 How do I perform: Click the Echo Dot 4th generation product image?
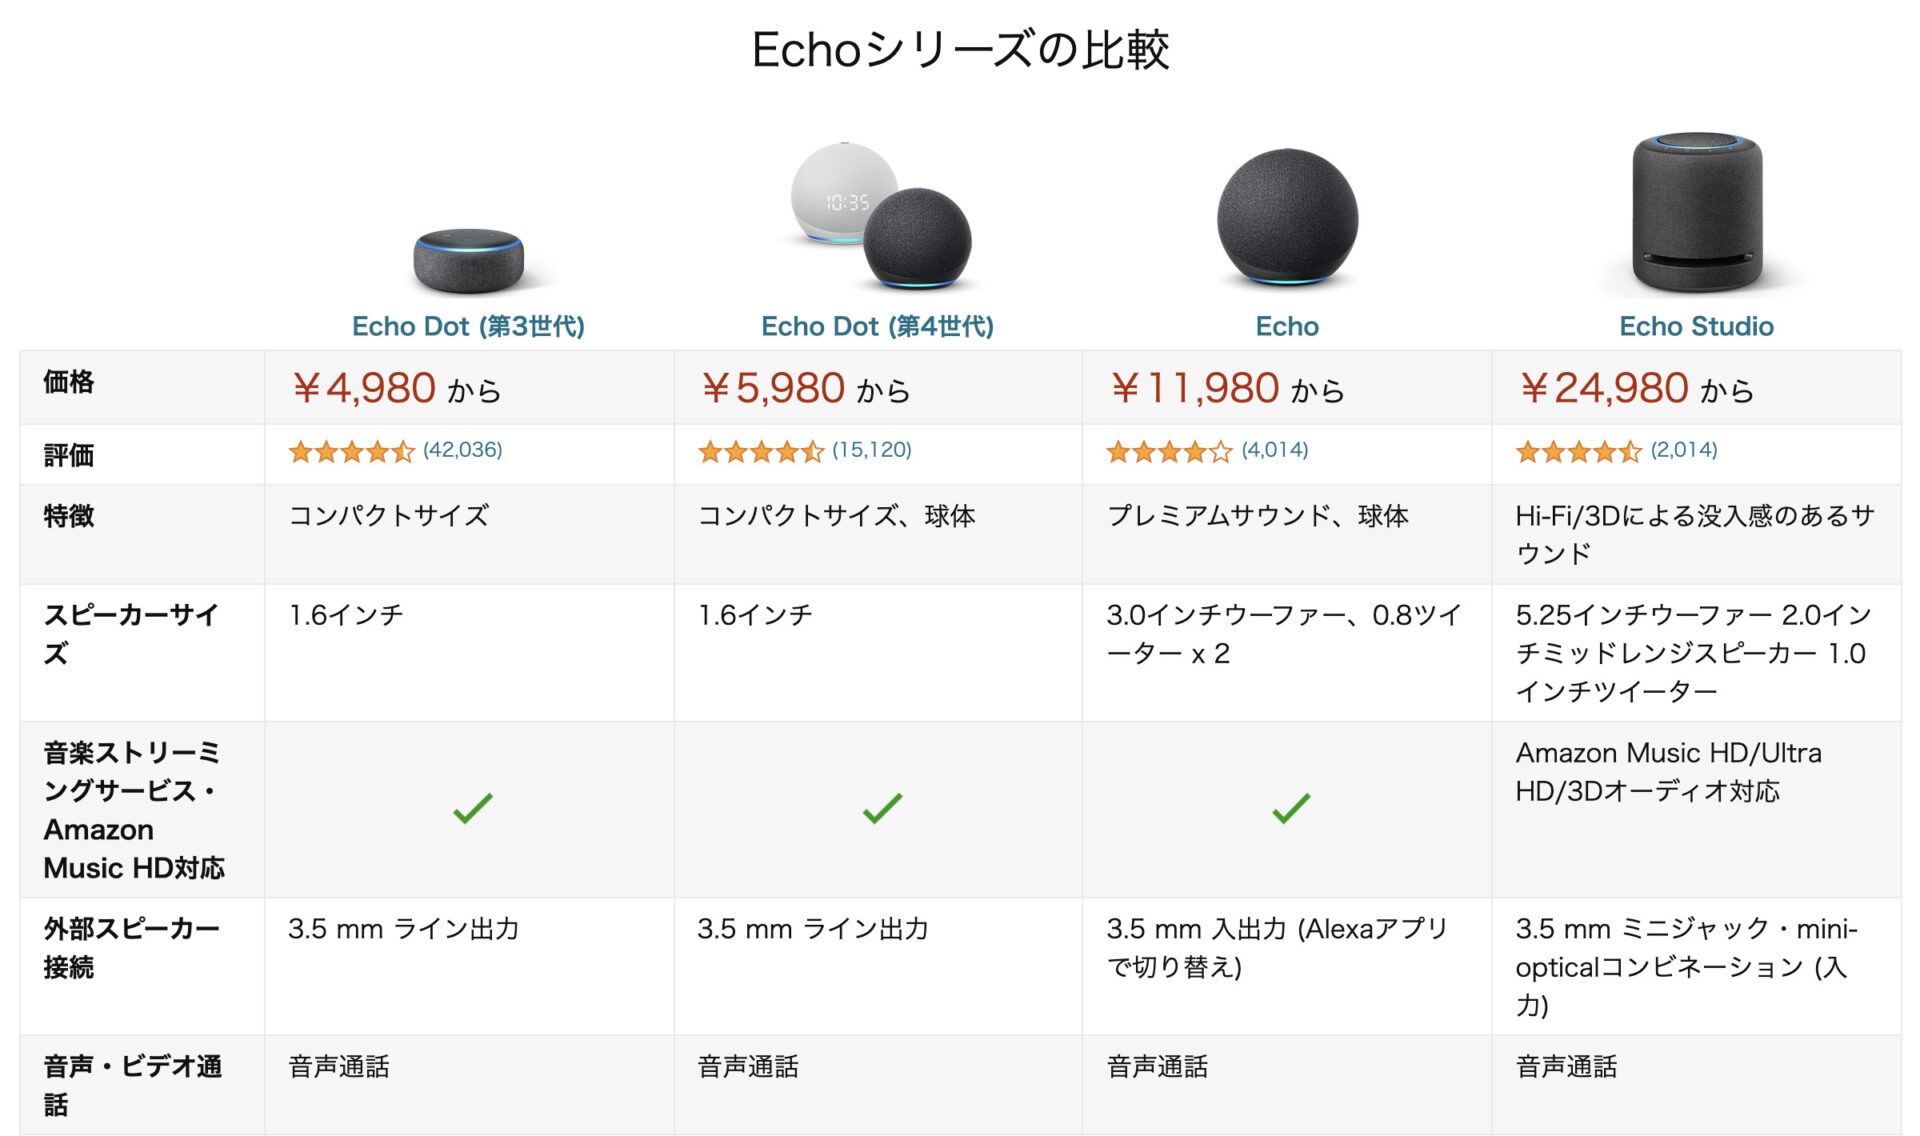point(880,215)
